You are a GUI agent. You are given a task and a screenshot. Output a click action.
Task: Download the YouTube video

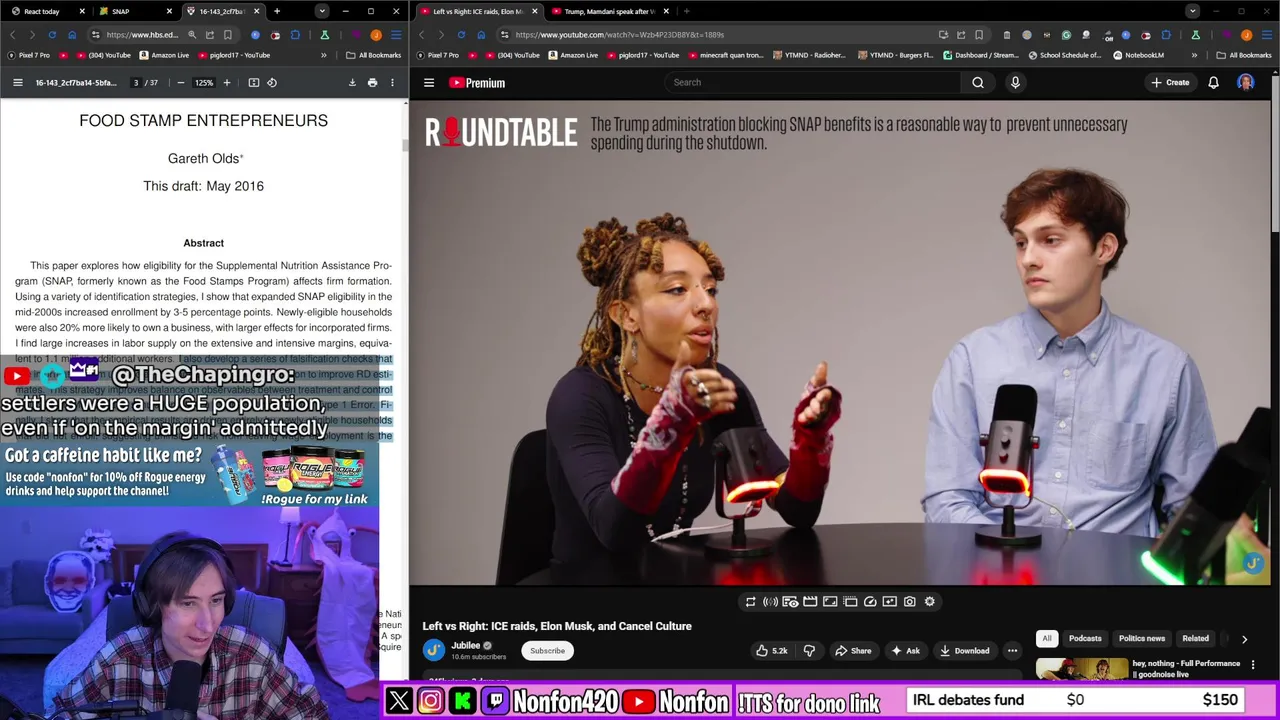click(965, 650)
